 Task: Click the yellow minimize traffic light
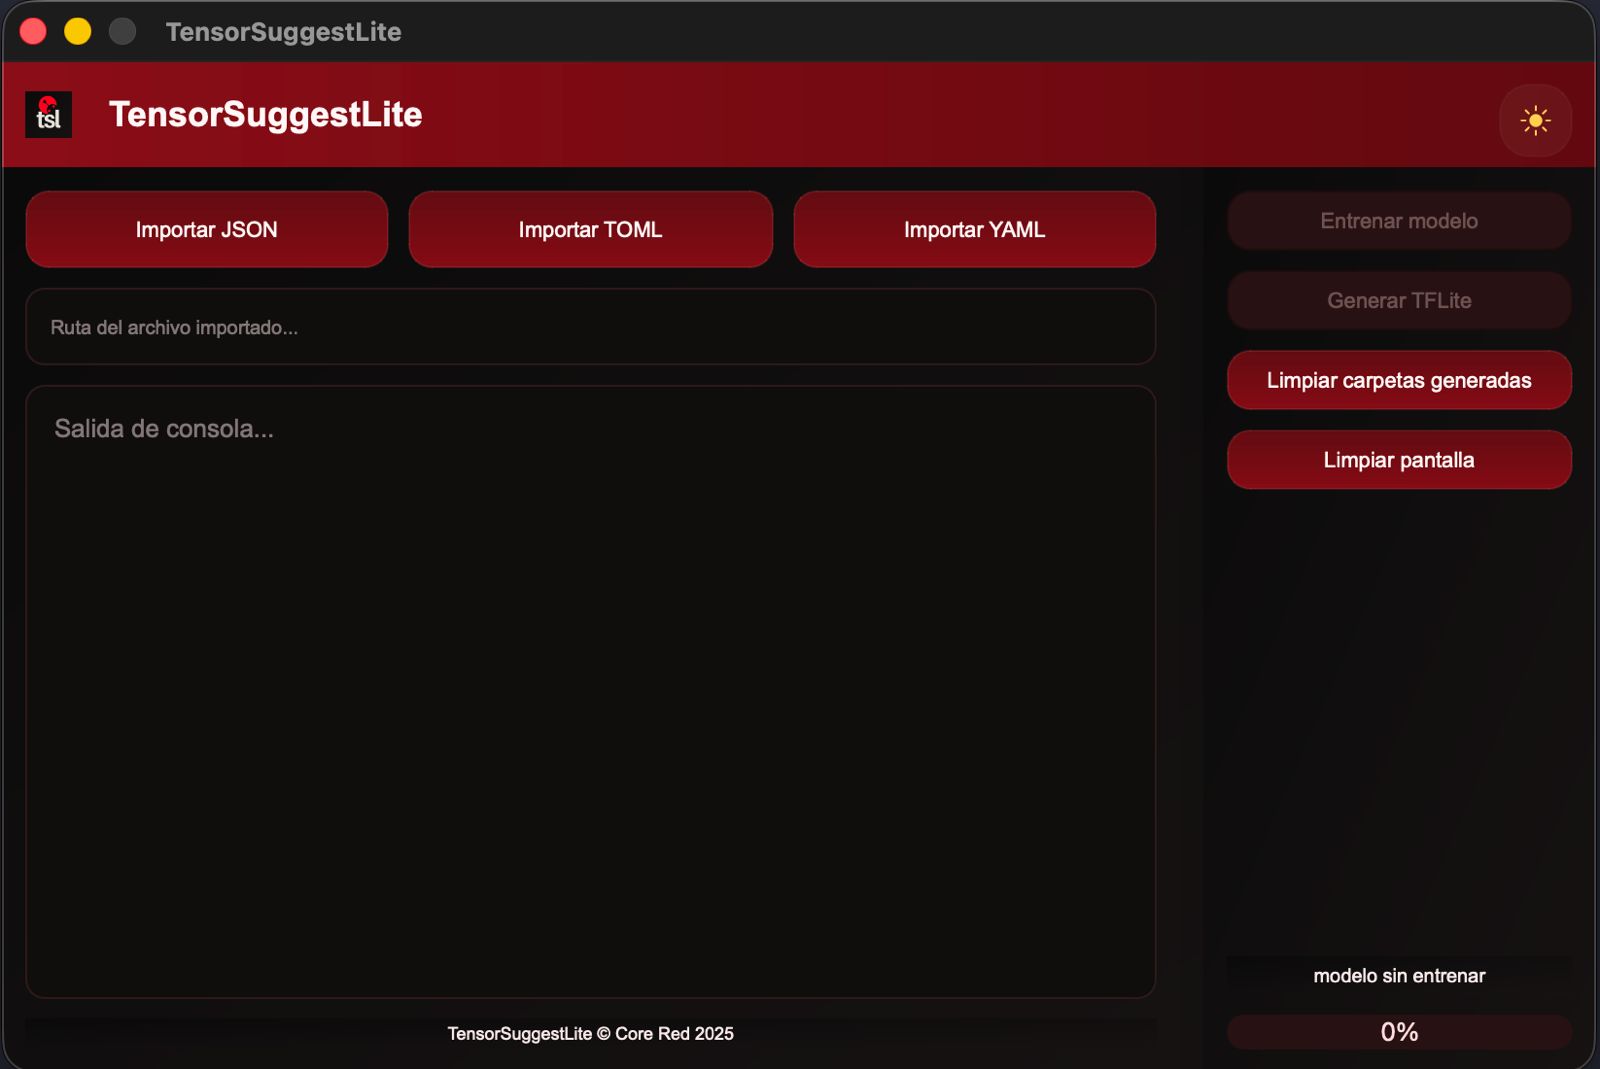(x=76, y=31)
